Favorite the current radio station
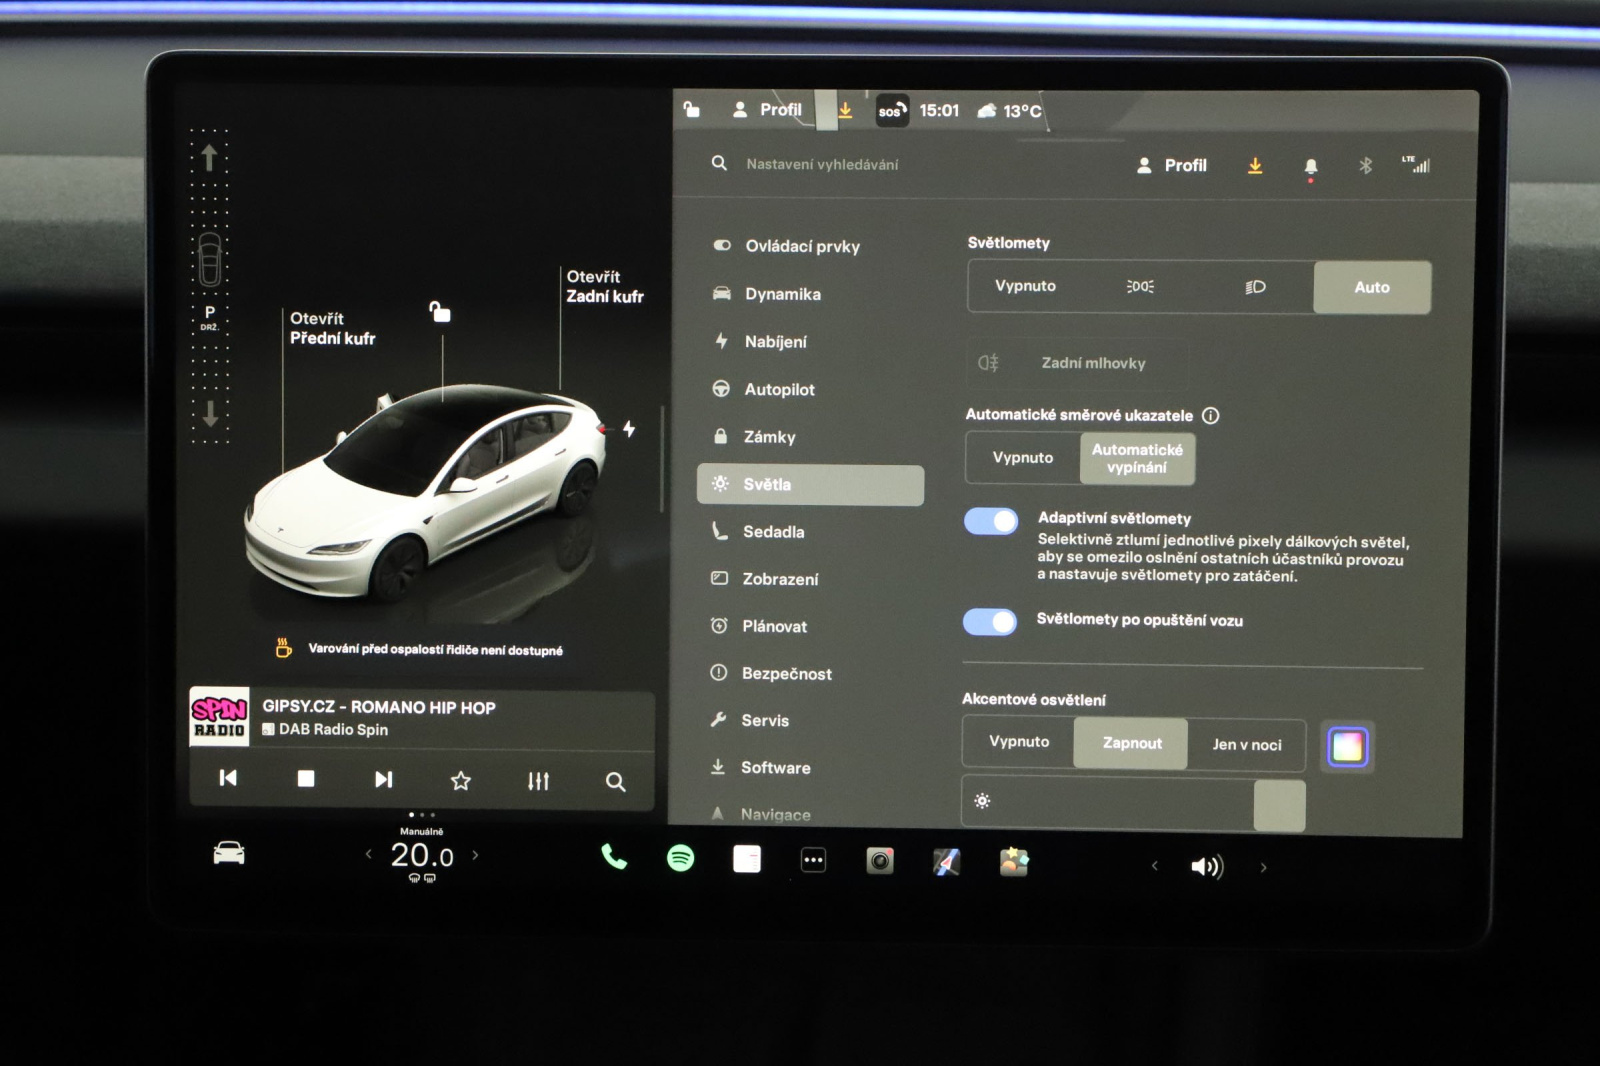 460,781
